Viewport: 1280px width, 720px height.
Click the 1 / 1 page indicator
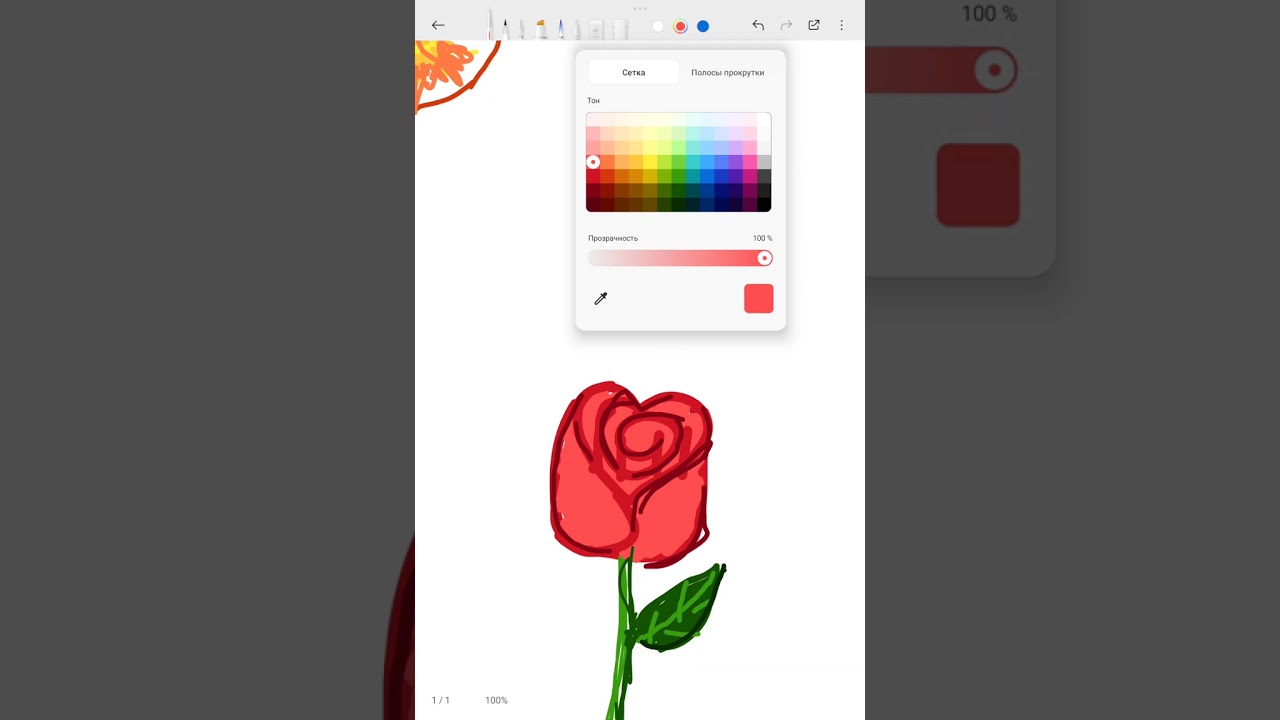pos(441,700)
